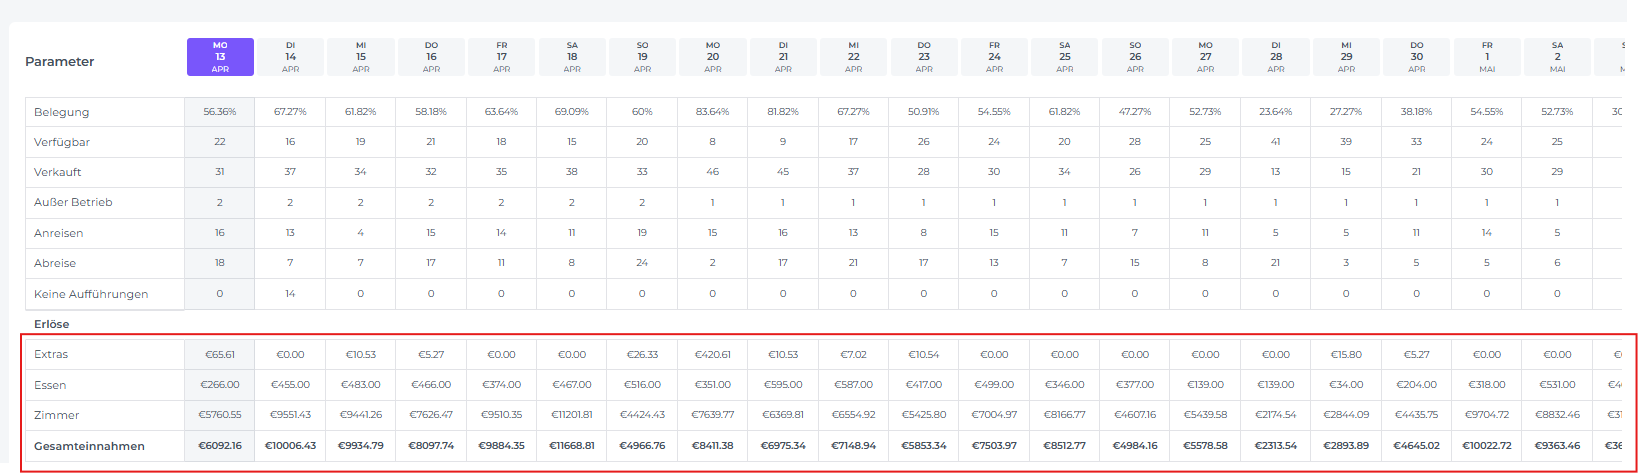The image size is (1638, 473).
Task: Select the €420.61 Extras value
Action: (x=712, y=354)
